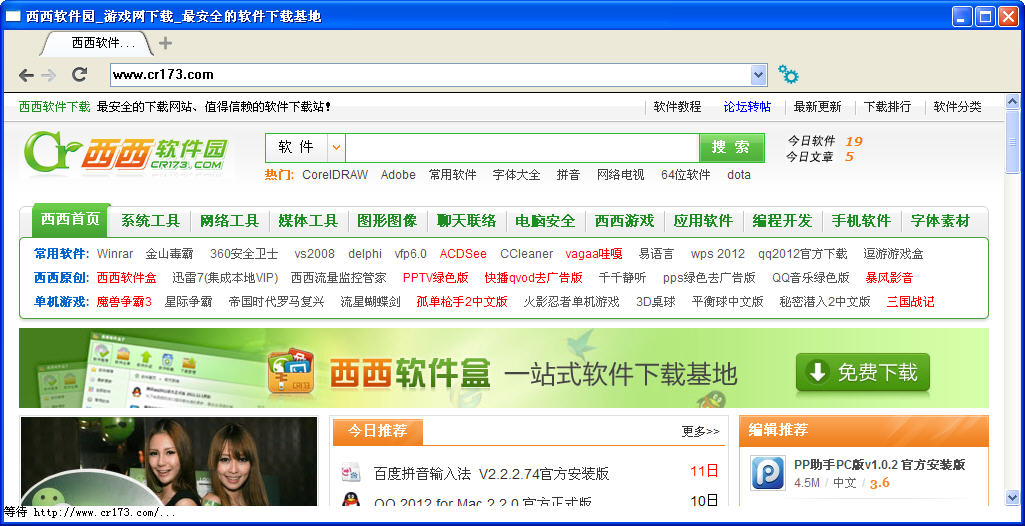Viewport: 1025px width, 526px height.
Task: Click the CorelDRAW hot keyword
Action: coord(335,175)
